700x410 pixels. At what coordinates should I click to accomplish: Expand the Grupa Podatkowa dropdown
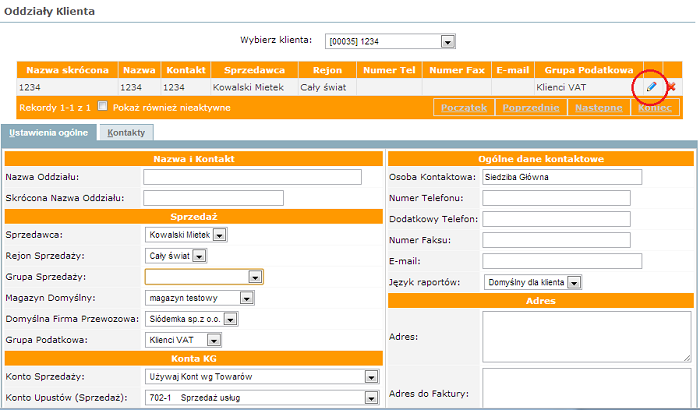coord(183,340)
